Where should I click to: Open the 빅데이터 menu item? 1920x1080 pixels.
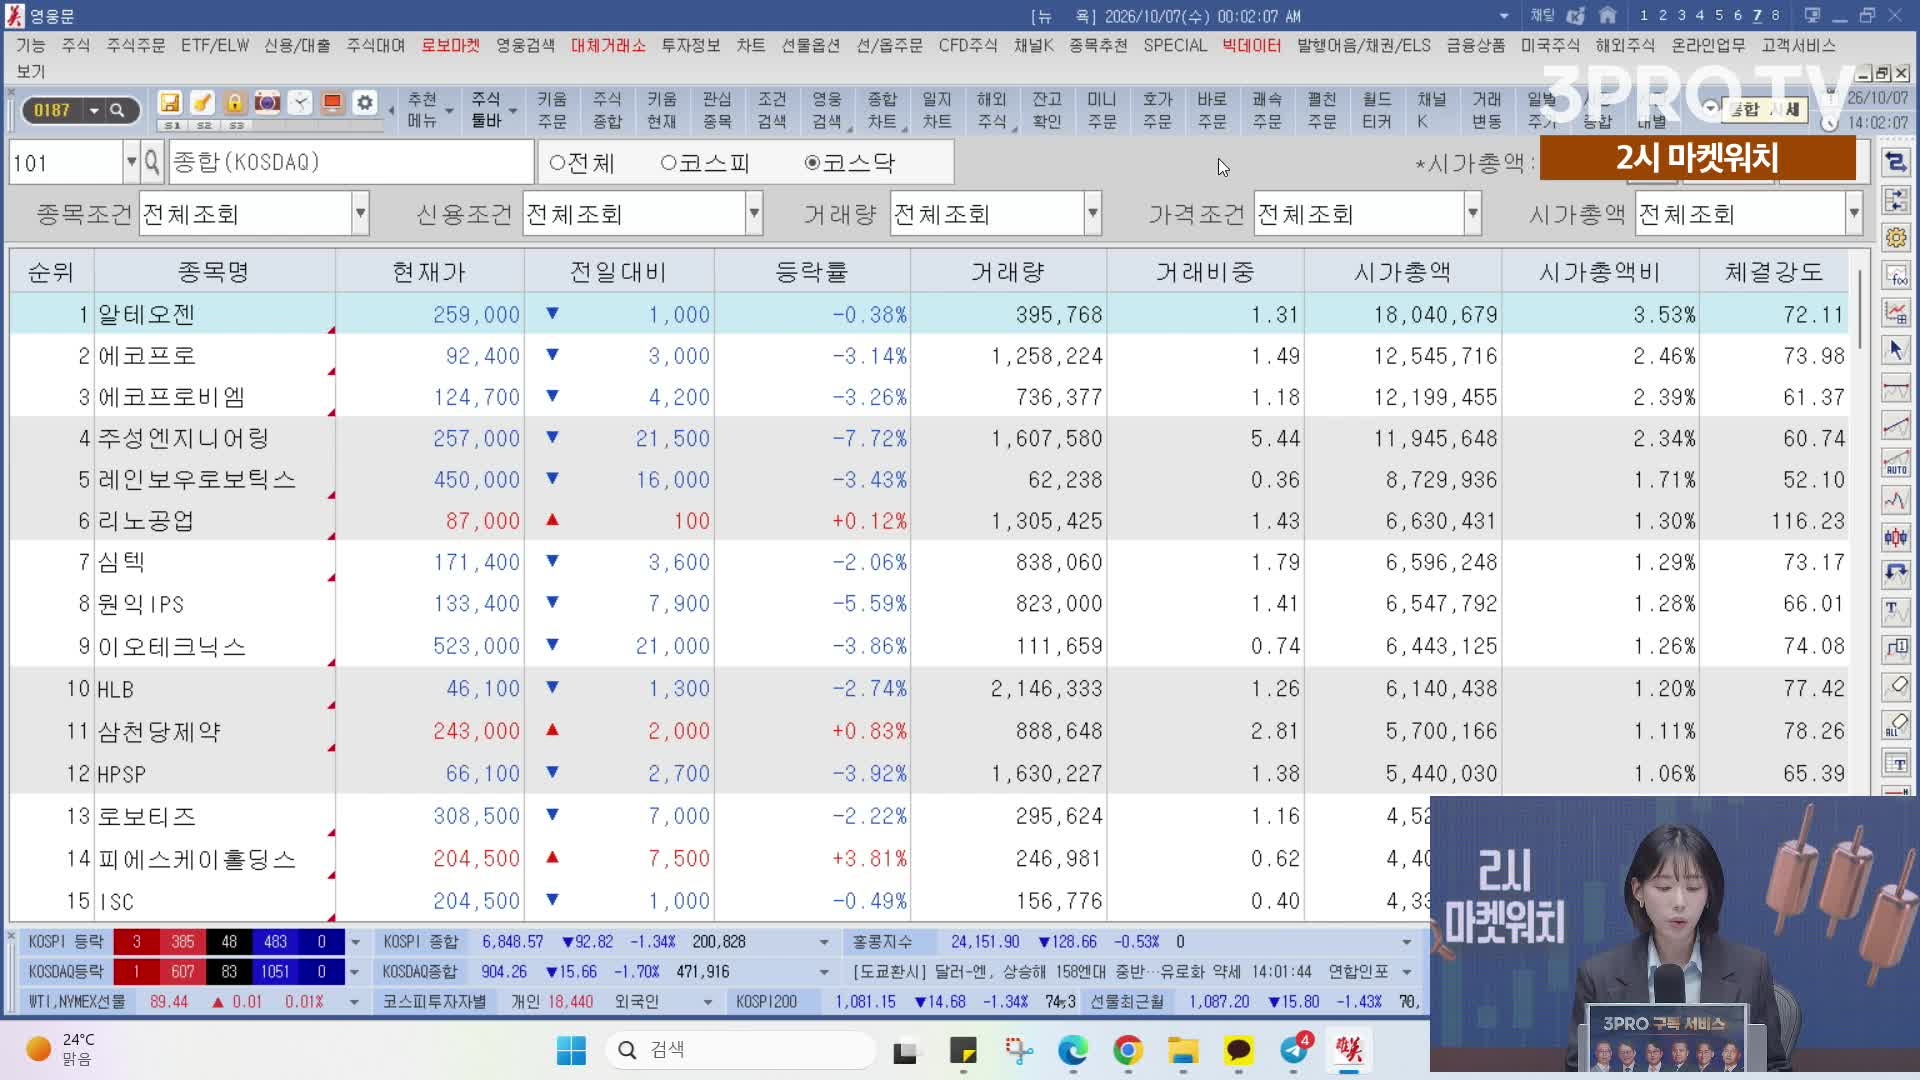[x=1251, y=45]
